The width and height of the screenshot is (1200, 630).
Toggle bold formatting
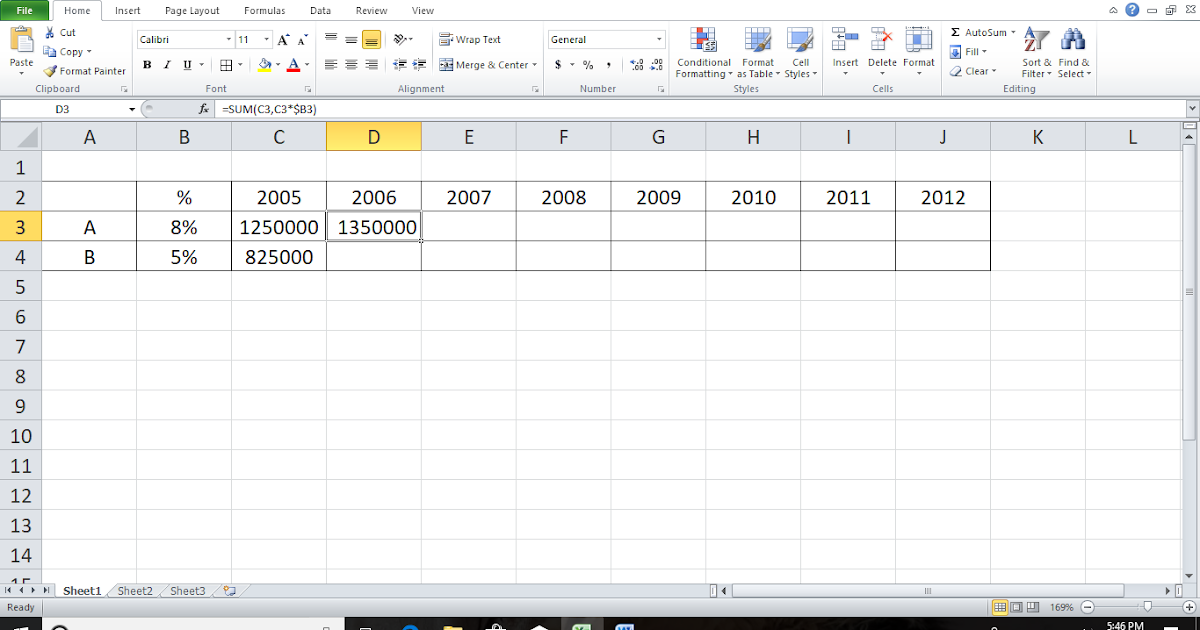coord(146,64)
